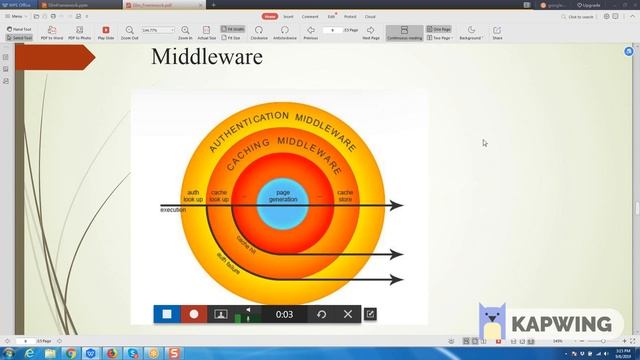Go to the Next Page

click(x=371, y=33)
